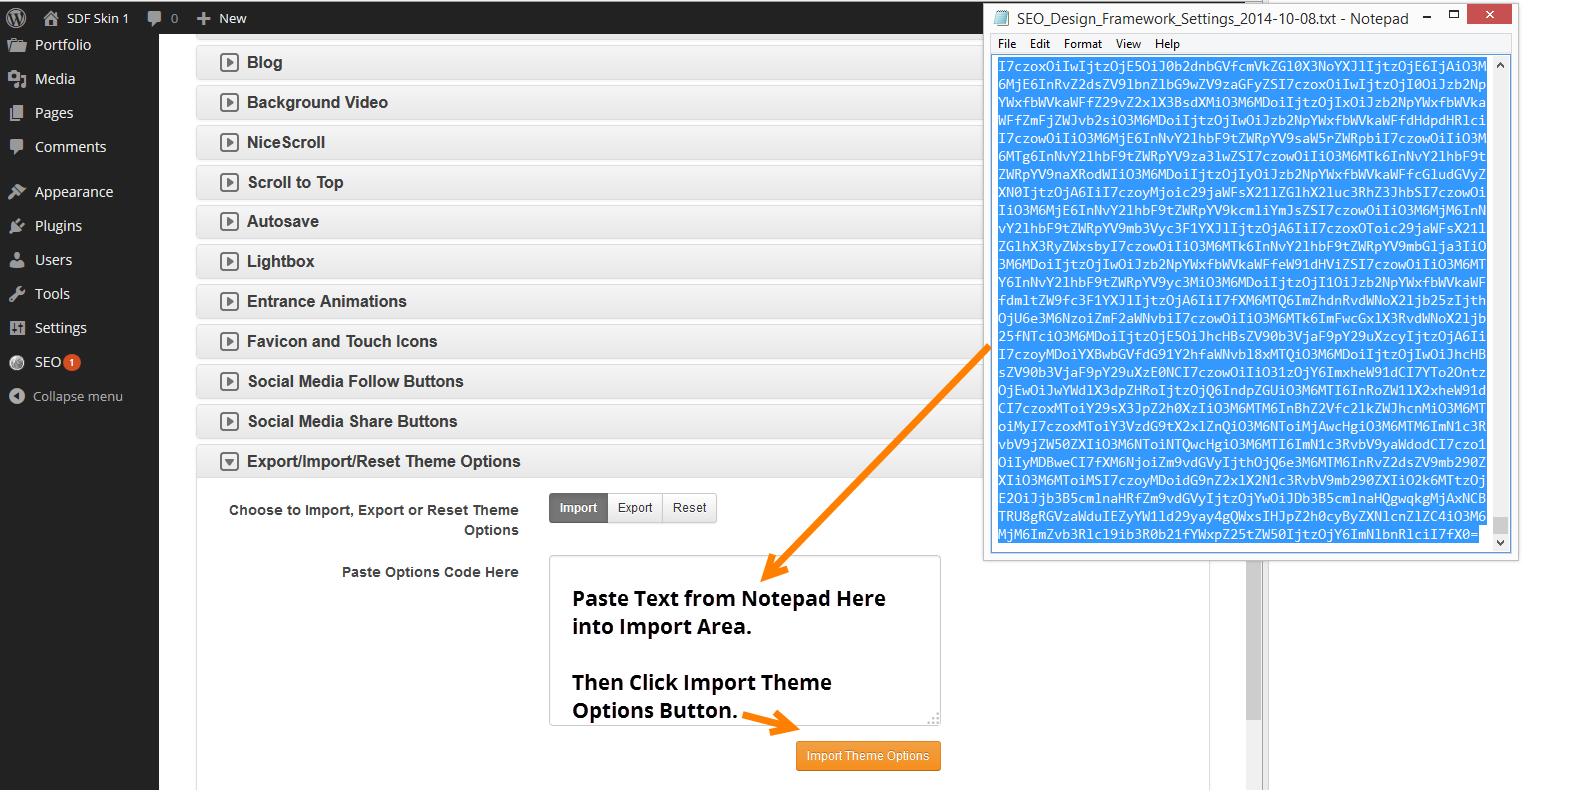Select the Import toggle option
1577x790 pixels.
pos(578,508)
